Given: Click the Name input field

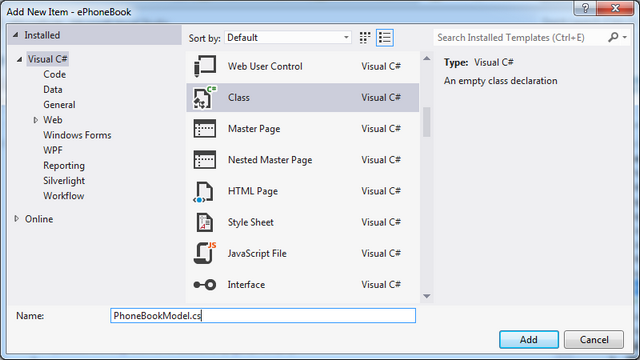Looking at the screenshot, I should [x=263, y=316].
